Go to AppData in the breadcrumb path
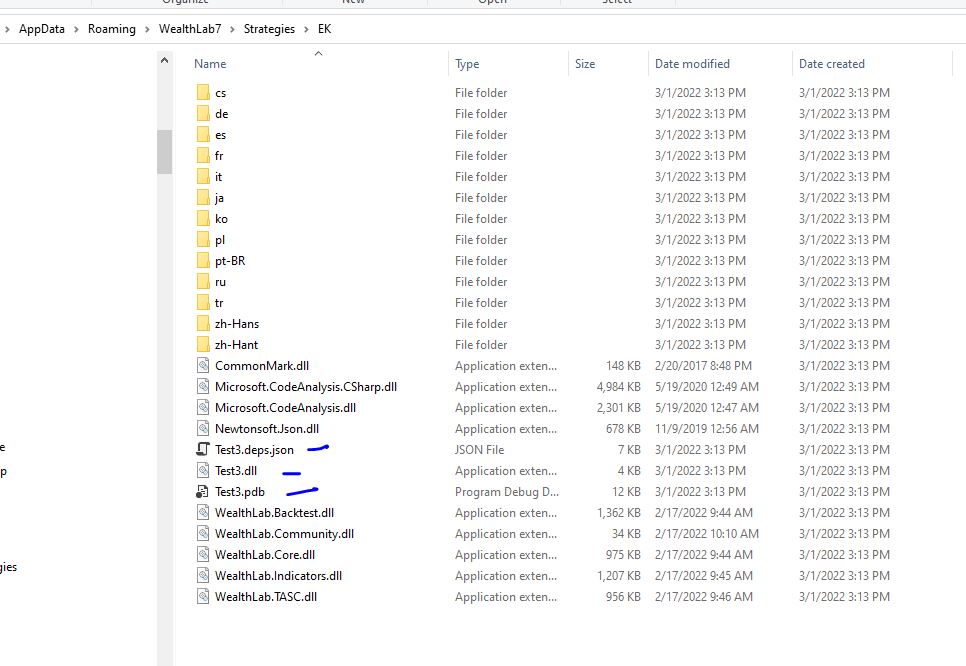This screenshot has height=666, width=966. tap(42, 29)
